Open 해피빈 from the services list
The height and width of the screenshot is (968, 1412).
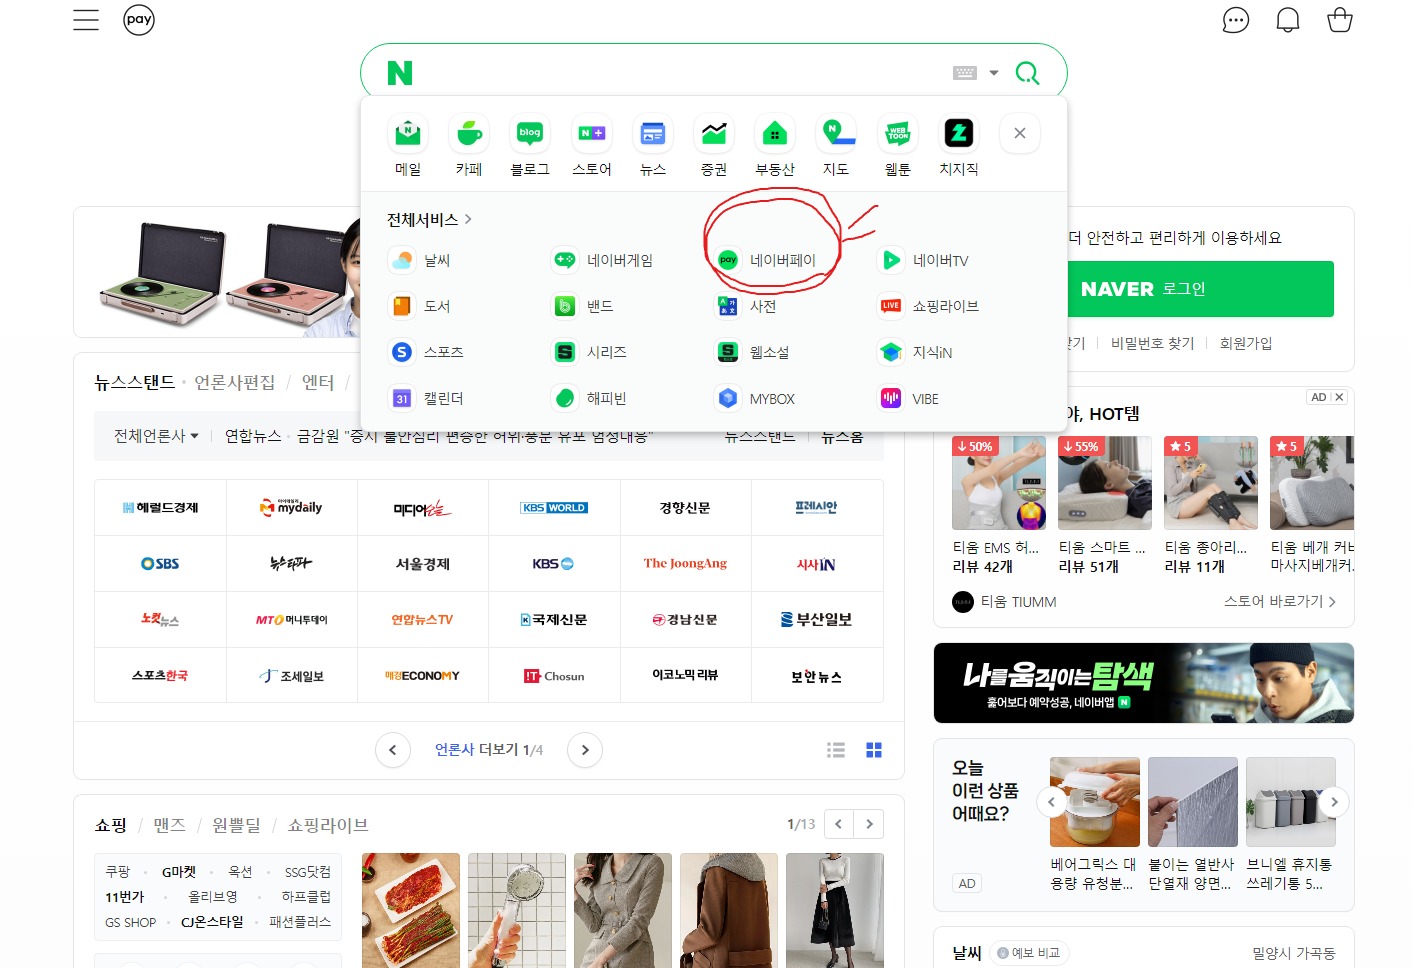[x=590, y=398]
